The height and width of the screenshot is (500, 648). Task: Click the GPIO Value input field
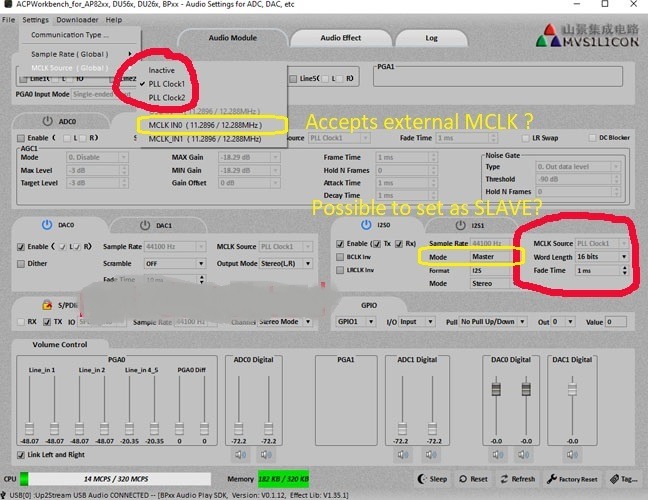click(x=616, y=321)
